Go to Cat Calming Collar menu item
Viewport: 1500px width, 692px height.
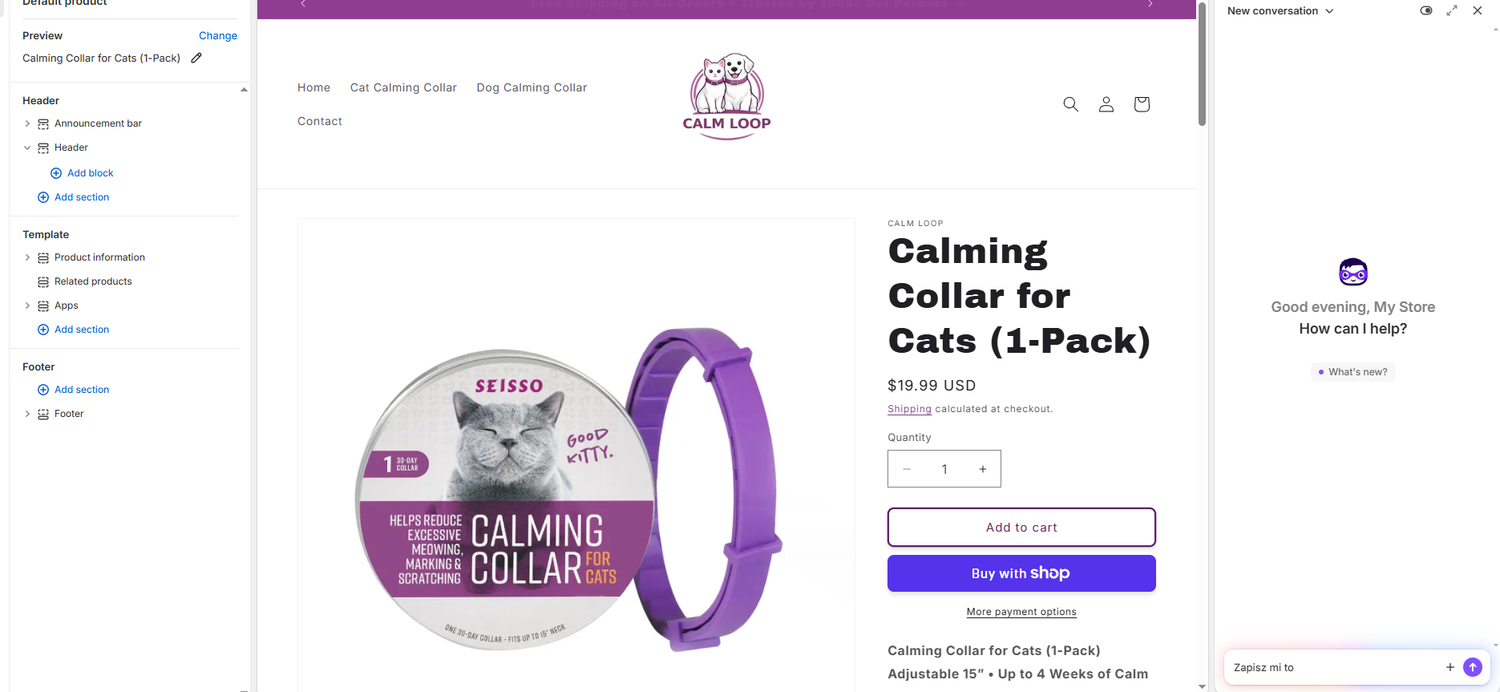(403, 88)
